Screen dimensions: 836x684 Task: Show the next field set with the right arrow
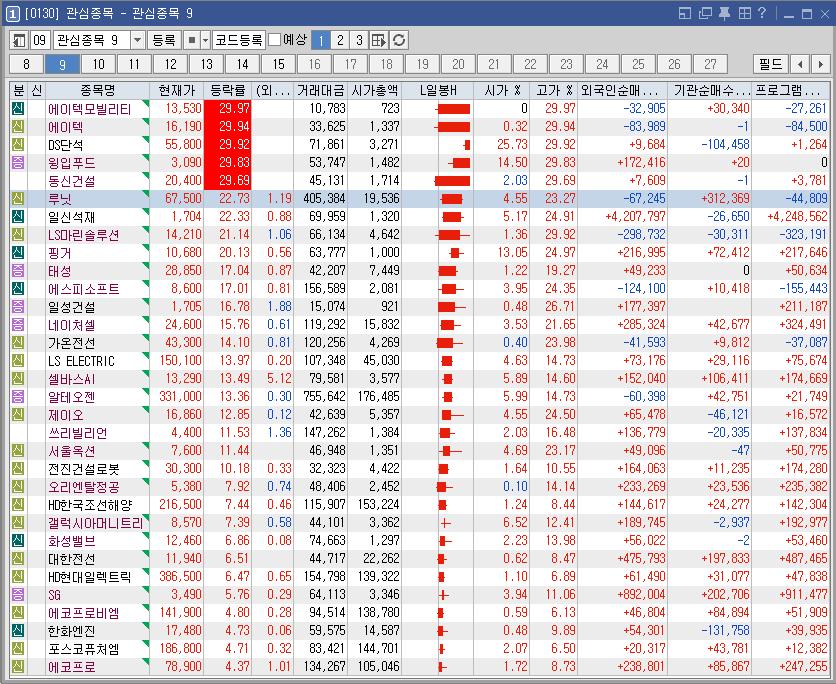click(820, 65)
